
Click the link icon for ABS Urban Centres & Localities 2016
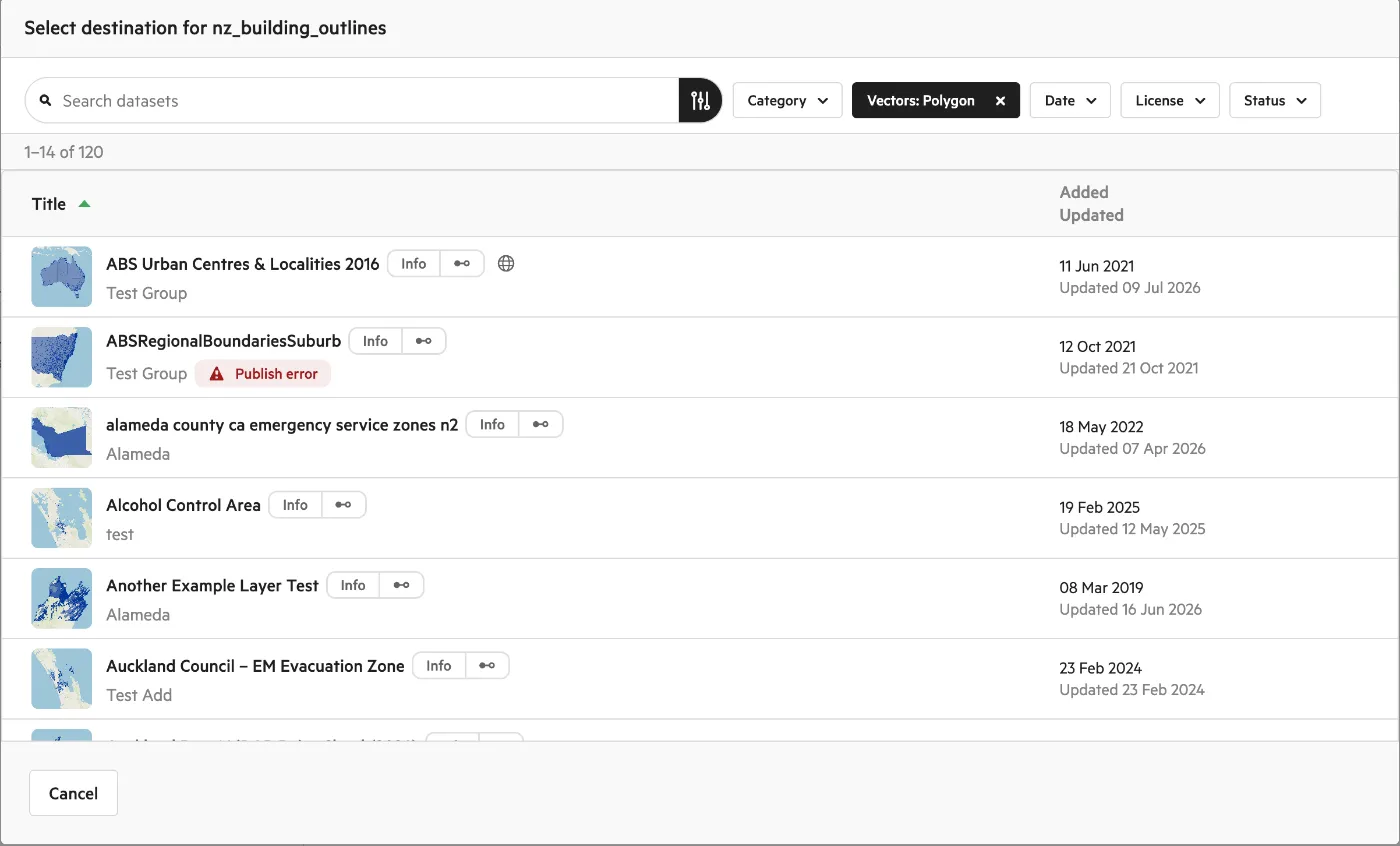point(462,264)
